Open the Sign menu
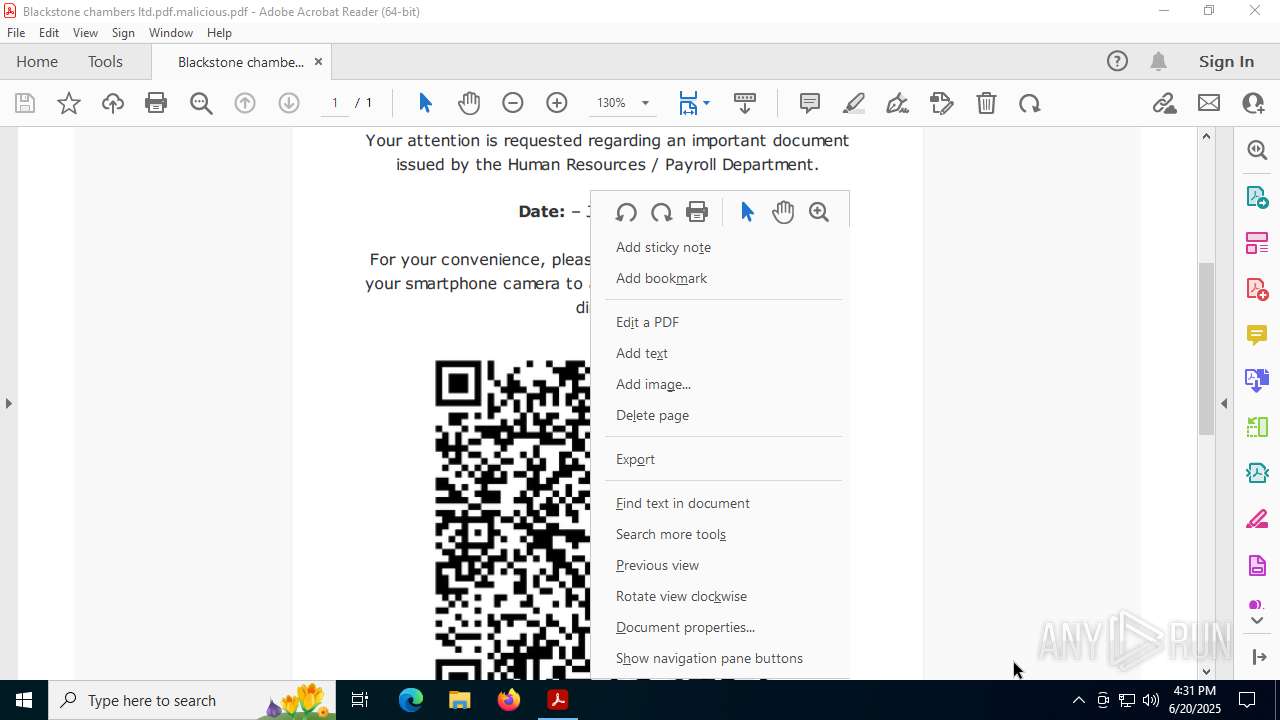 coord(123,32)
